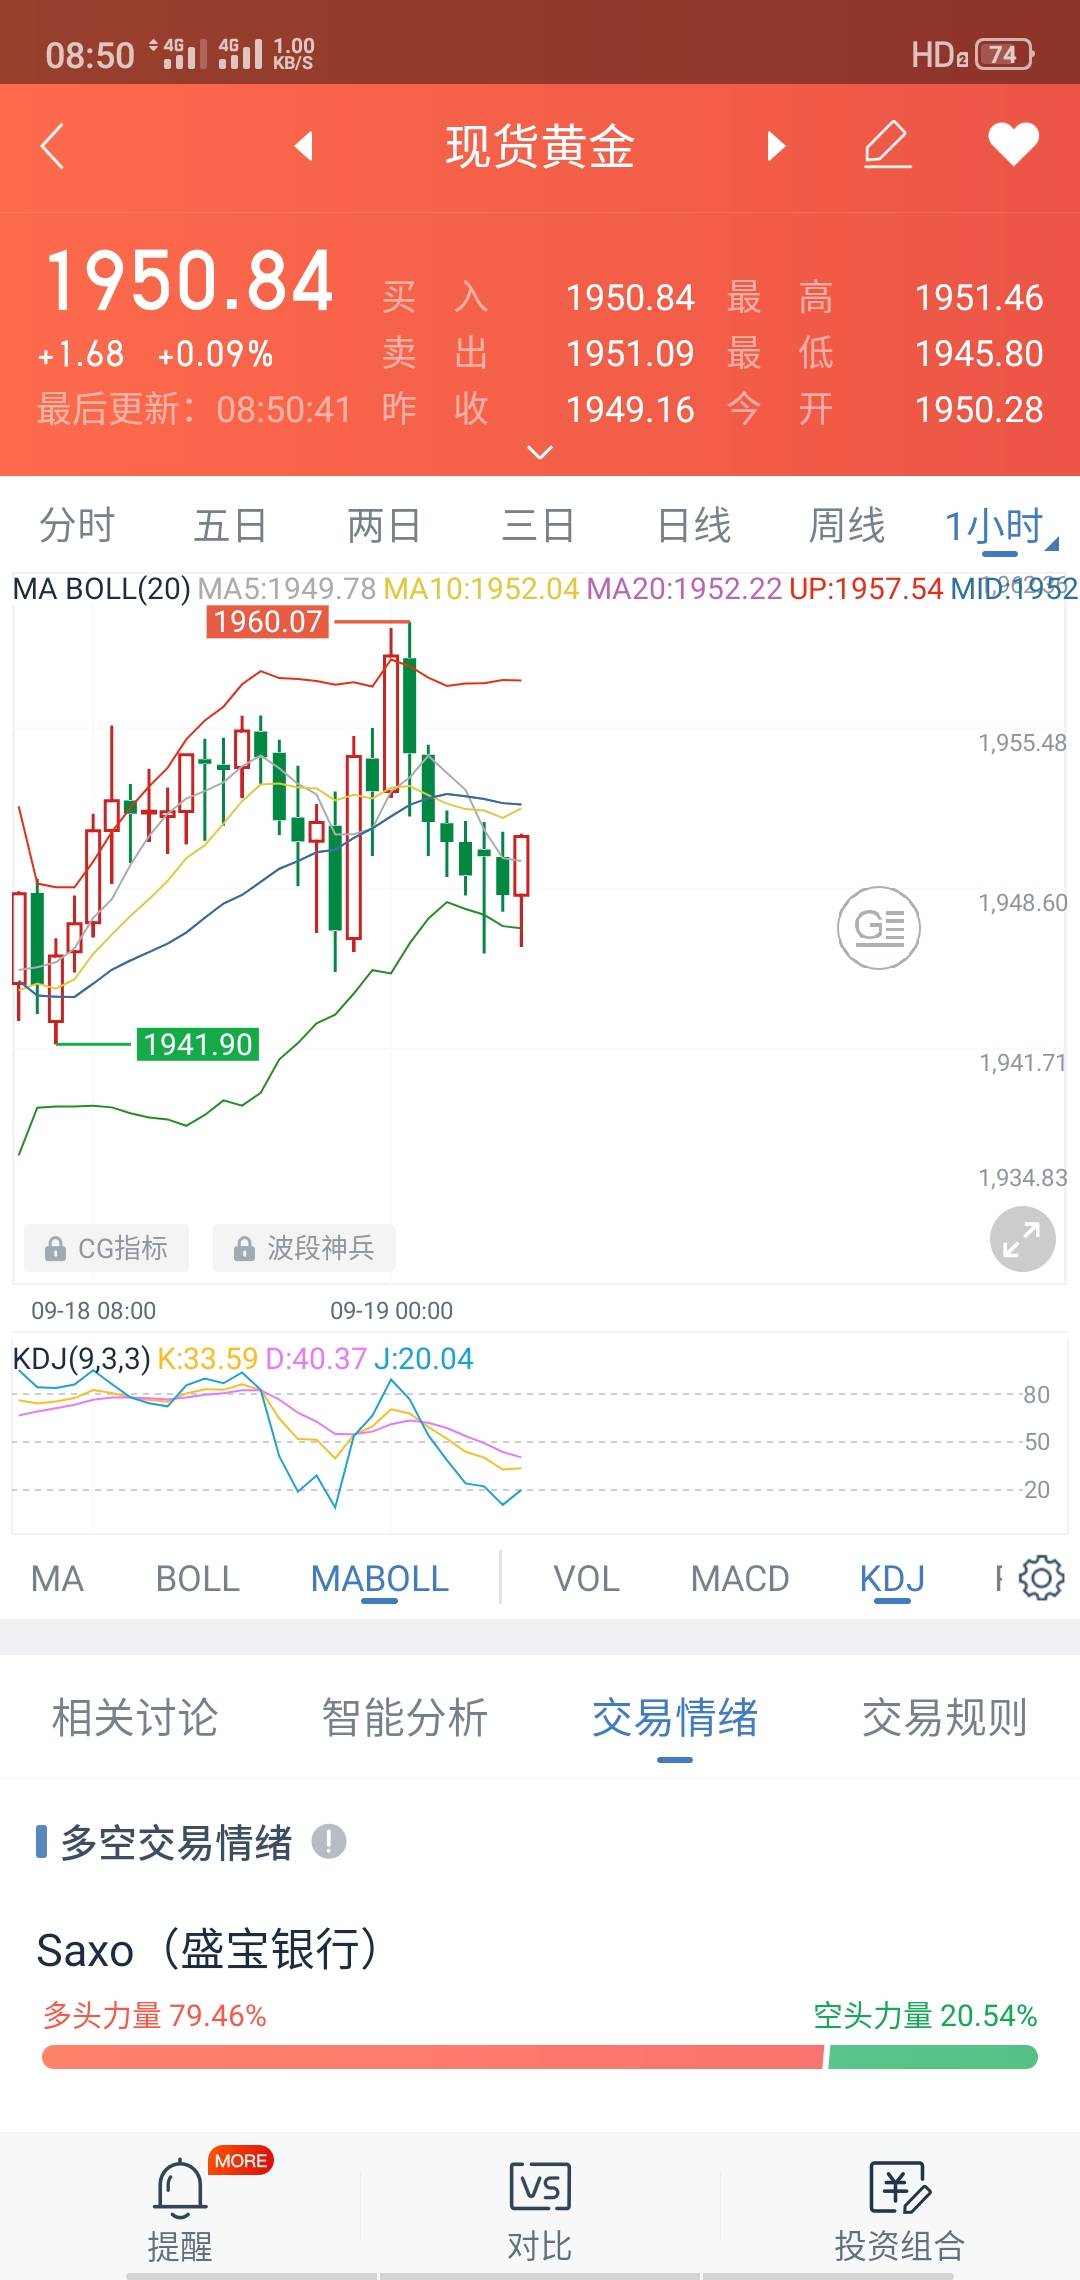Go to previous instrument with left triangle
Screen dimensions: 1080x2280
(304, 147)
